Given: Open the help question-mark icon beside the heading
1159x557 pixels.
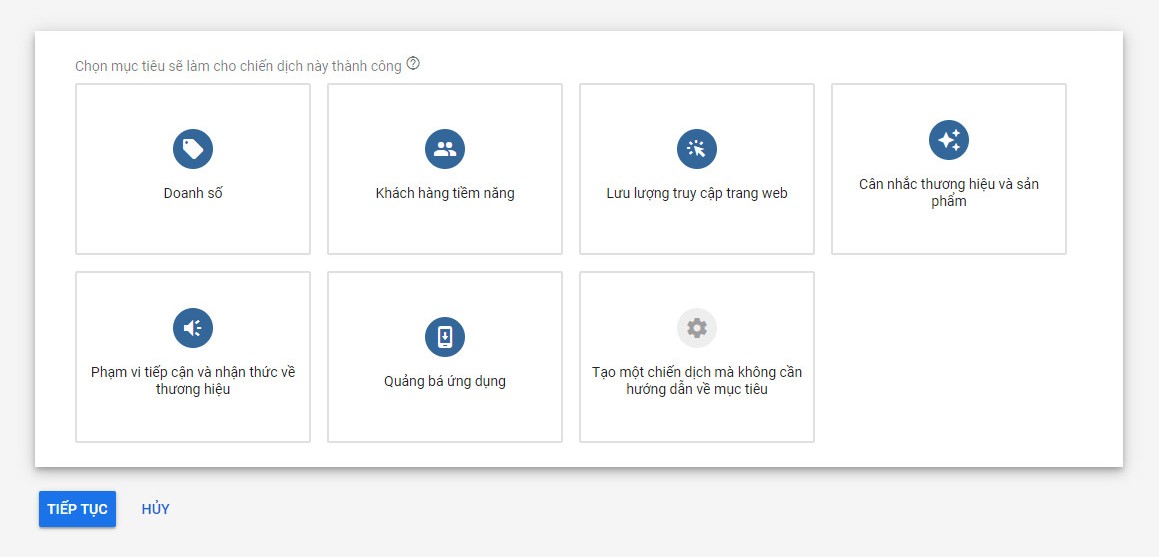Looking at the screenshot, I should coord(413,64).
